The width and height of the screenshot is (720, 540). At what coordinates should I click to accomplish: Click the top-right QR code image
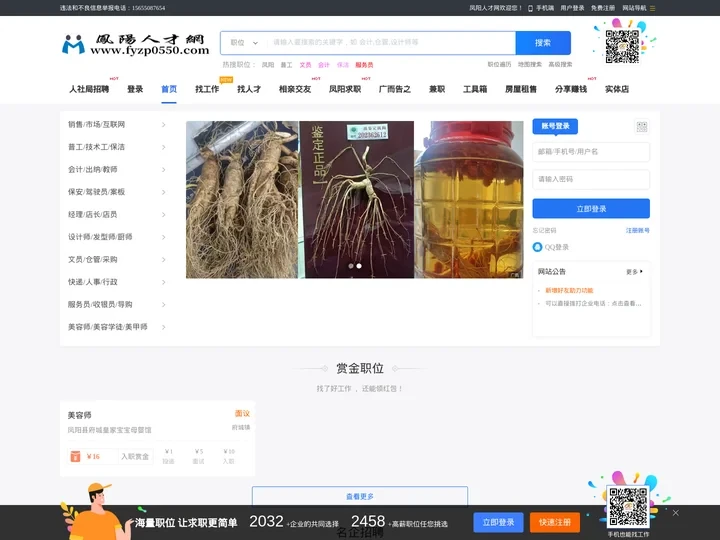(622, 46)
